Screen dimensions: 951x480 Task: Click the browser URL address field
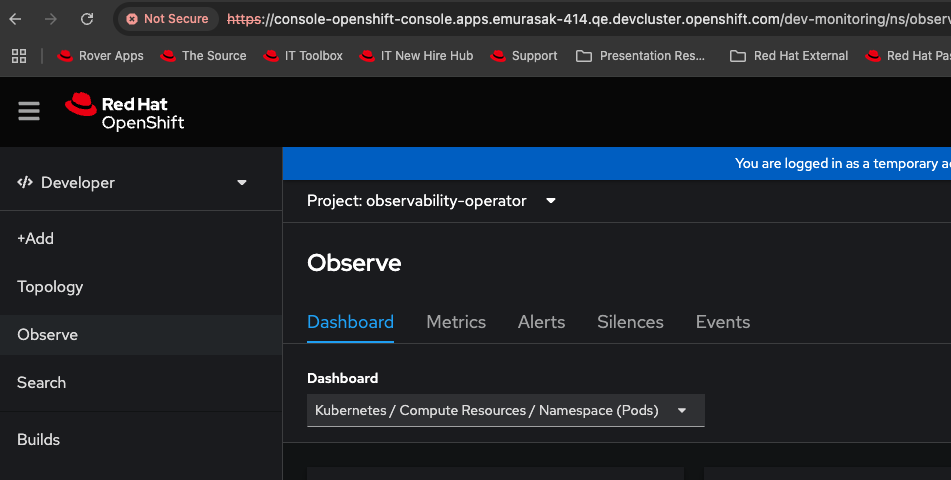[x=580, y=19]
